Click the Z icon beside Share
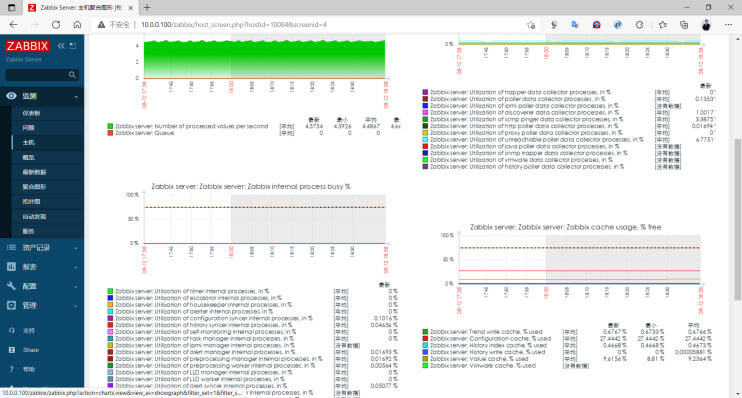Viewport: 742px width, 398px height. (12, 350)
